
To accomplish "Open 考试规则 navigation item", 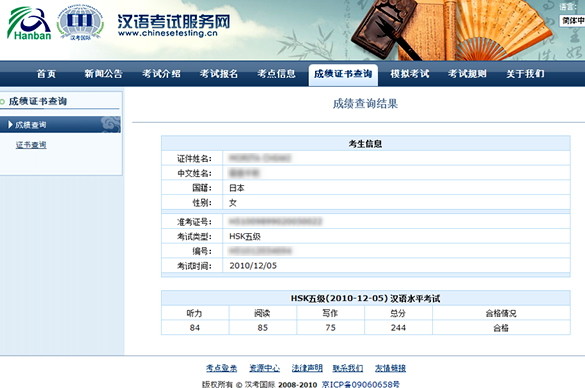I will tap(467, 74).
